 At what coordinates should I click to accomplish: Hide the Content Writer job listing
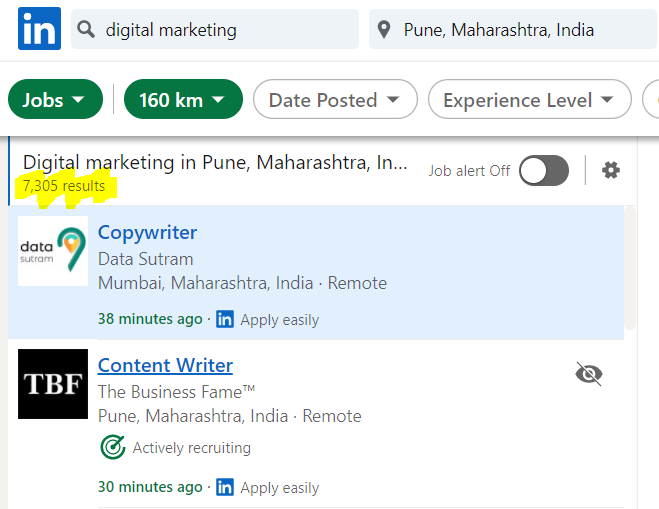(589, 374)
